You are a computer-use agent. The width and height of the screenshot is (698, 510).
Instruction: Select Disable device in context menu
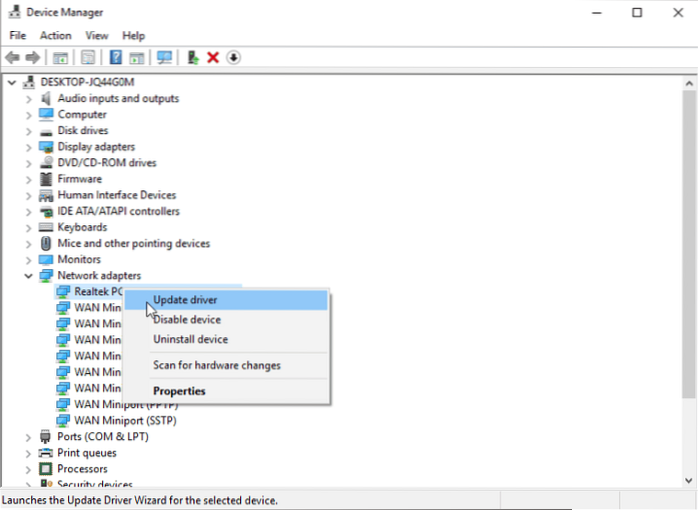[187, 320]
